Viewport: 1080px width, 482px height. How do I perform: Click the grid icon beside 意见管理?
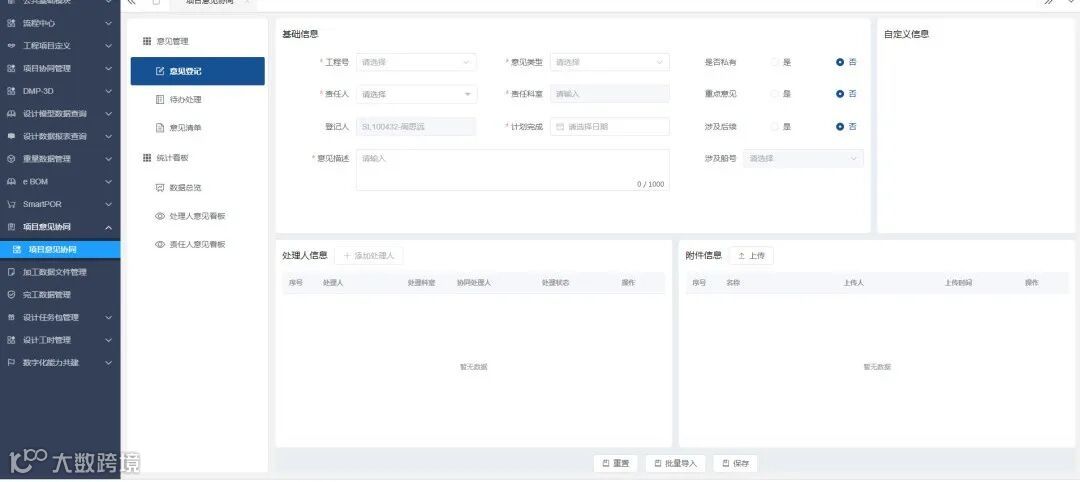pyautogui.click(x=147, y=42)
